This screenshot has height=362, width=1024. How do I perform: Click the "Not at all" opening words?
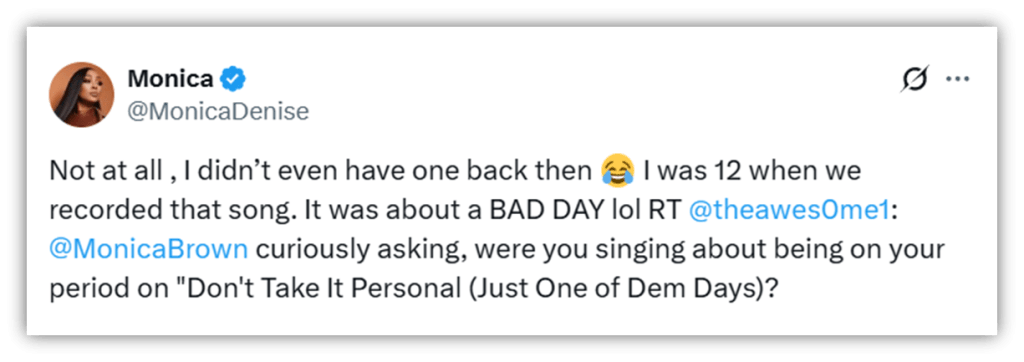pos(104,172)
